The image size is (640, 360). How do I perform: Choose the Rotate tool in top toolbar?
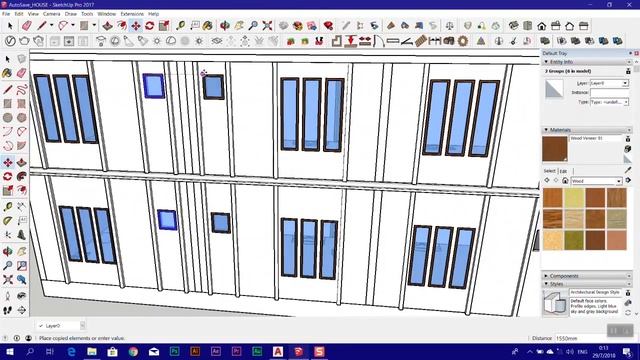pyautogui.click(x=150, y=26)
